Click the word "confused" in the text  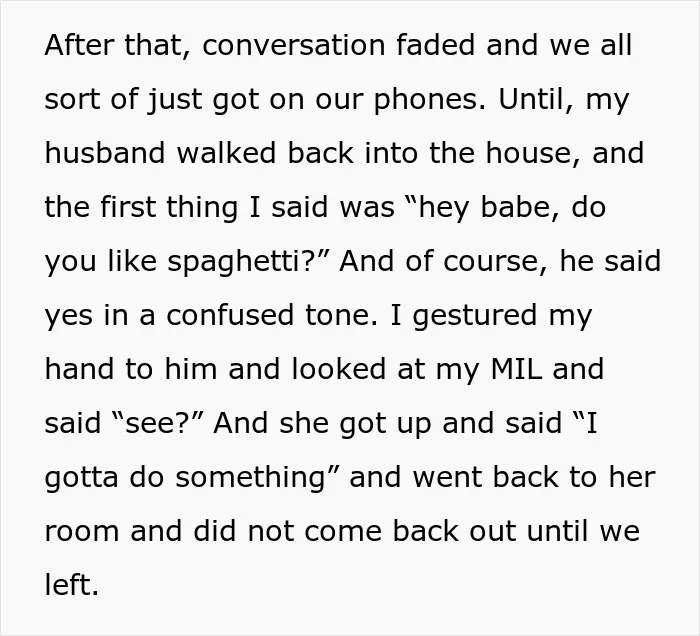pos(230,315)
